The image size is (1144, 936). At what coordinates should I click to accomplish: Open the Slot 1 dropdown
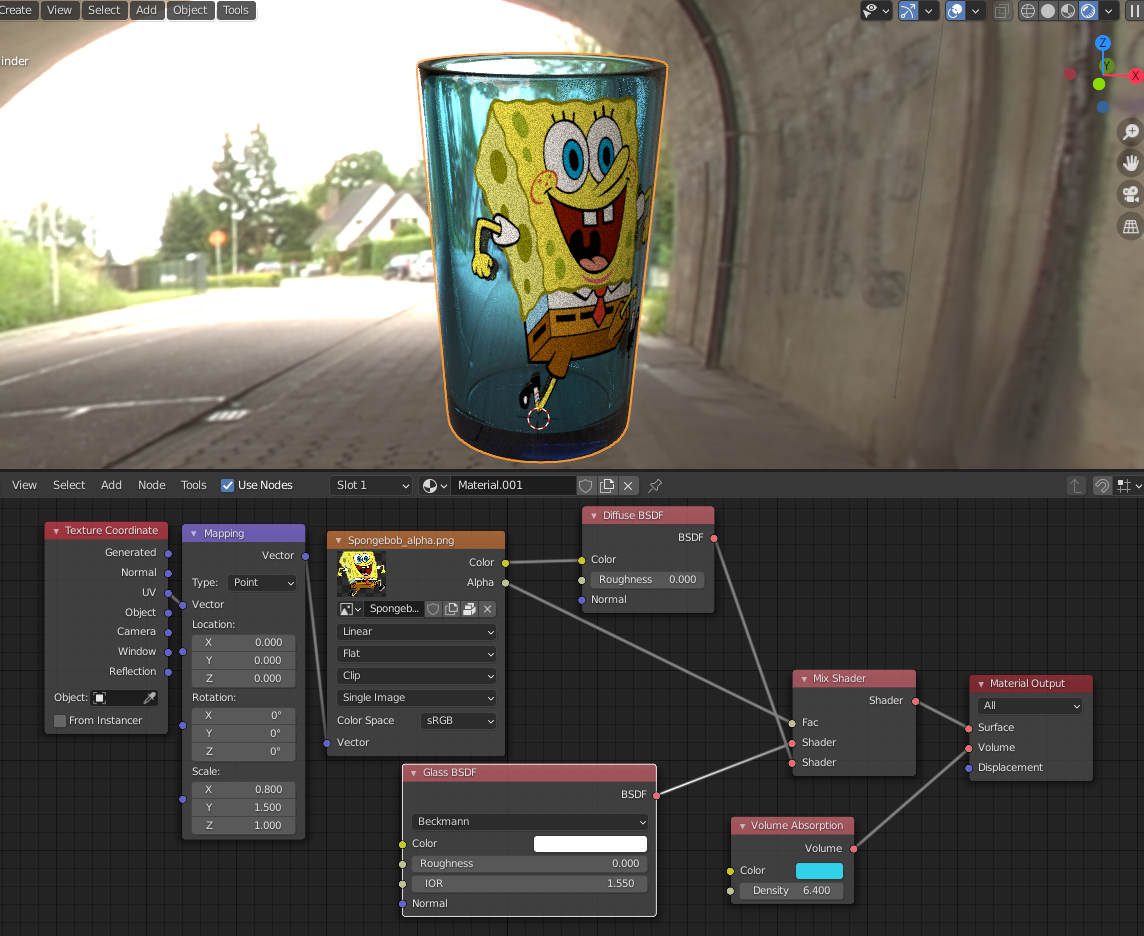point(371,485)
